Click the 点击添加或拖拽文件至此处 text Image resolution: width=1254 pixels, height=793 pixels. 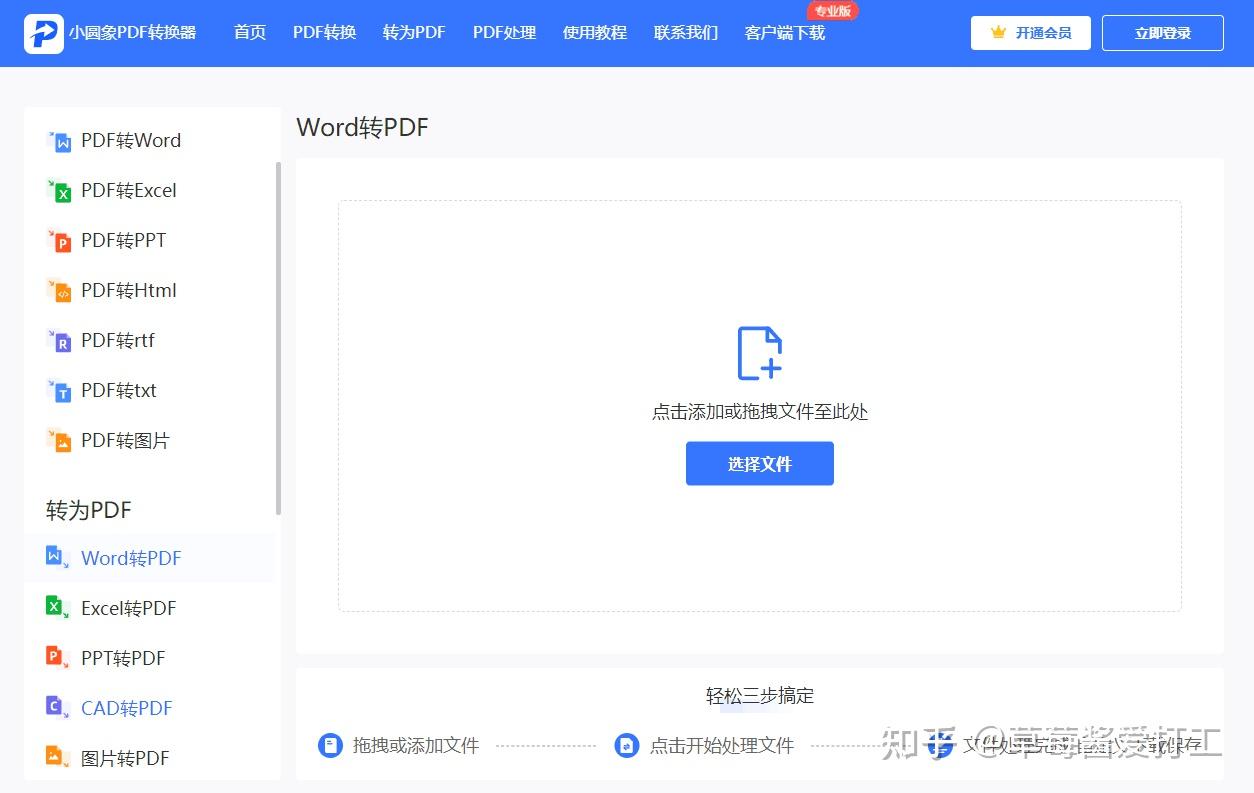(760, 412)
